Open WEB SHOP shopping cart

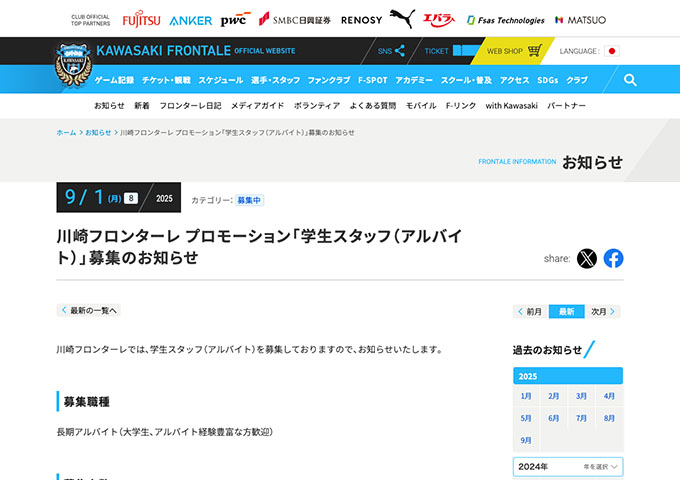[514, 51]
